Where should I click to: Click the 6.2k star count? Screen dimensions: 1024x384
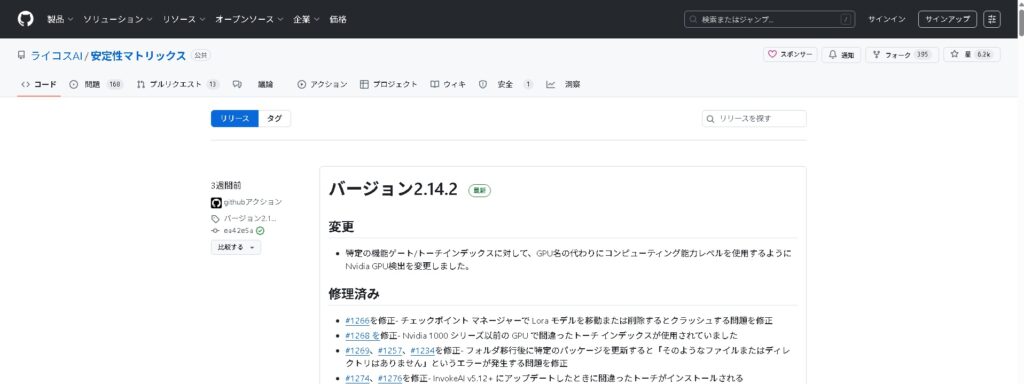[x=983, y=55]
